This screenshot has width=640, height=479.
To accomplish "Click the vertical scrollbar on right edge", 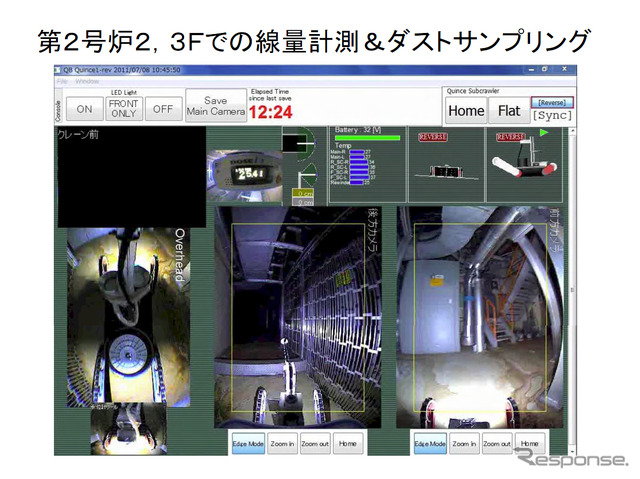I will (572, 291).
